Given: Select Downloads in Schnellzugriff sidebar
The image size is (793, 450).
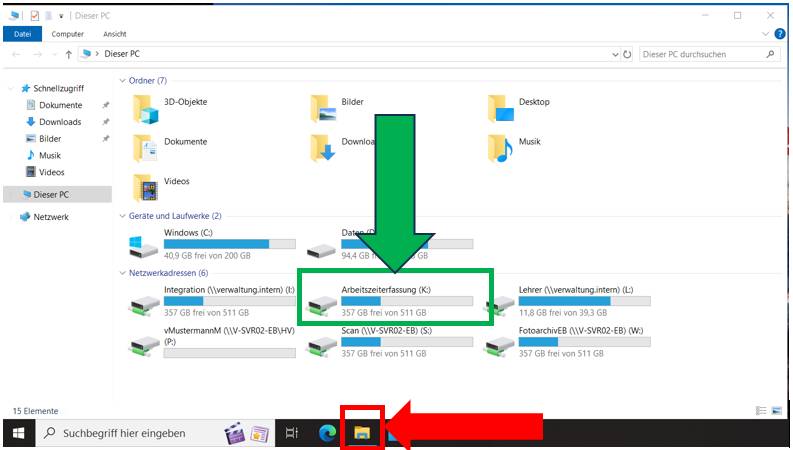Looking at the screenshot, I should (x=60, y=122).
